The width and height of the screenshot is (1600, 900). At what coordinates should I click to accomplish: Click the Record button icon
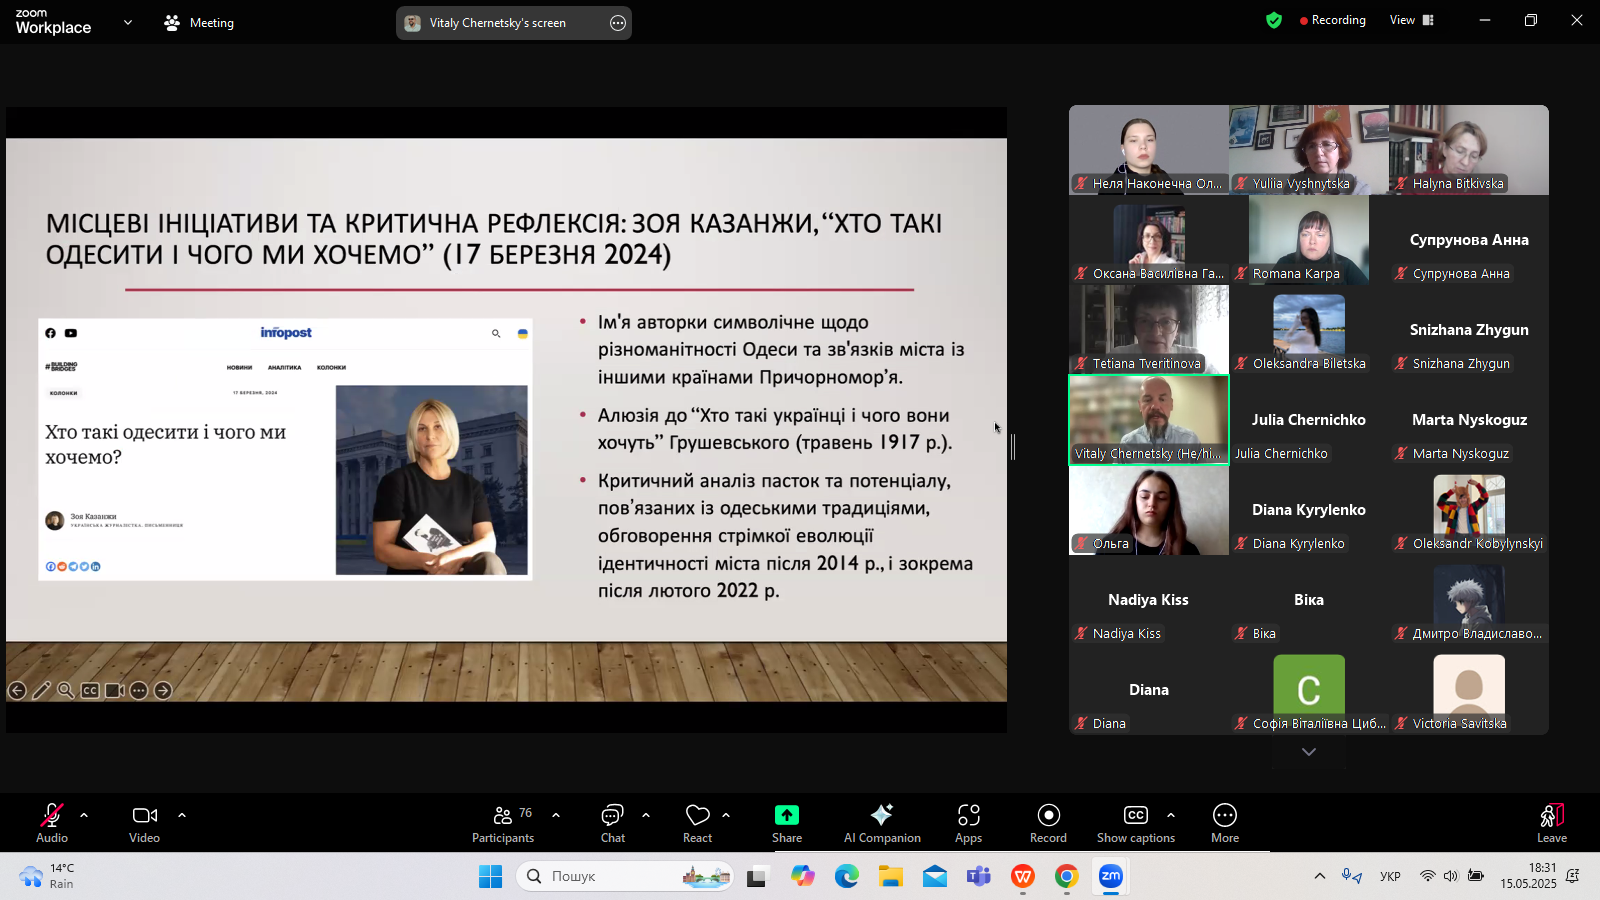(x=1048, y=815)
